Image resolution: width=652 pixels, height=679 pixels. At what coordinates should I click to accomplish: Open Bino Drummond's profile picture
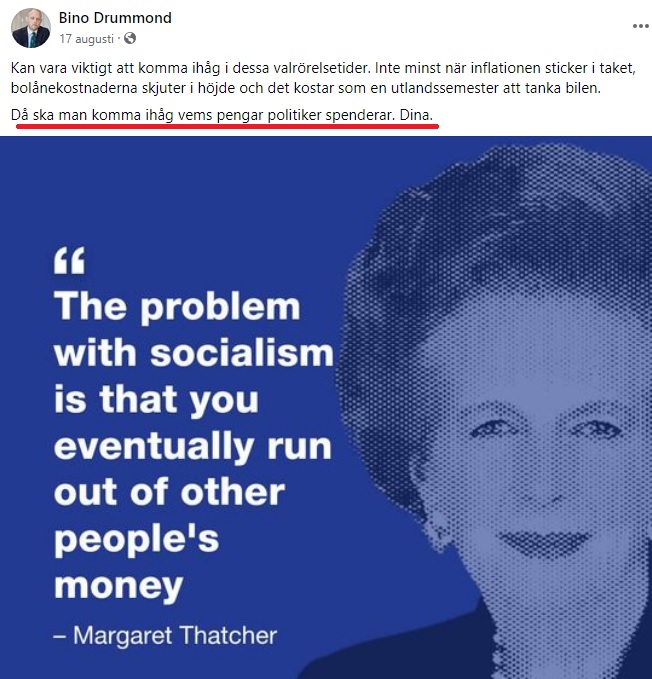click(31, 28)
